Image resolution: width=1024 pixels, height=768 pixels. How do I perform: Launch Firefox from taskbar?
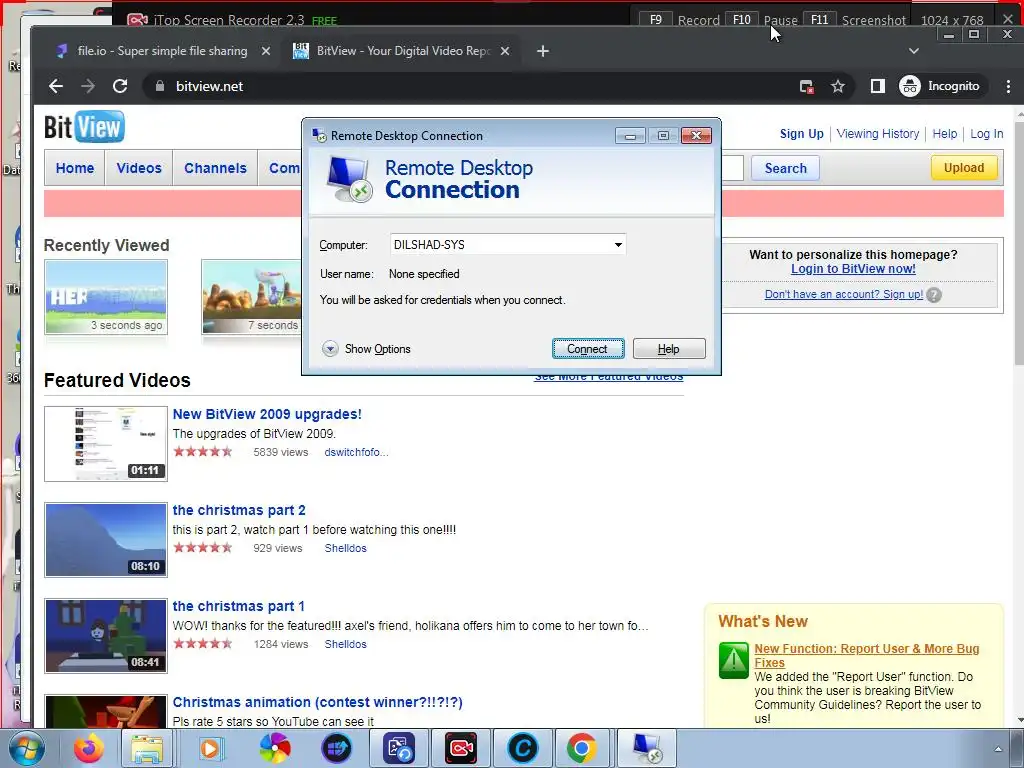point(88,748)
